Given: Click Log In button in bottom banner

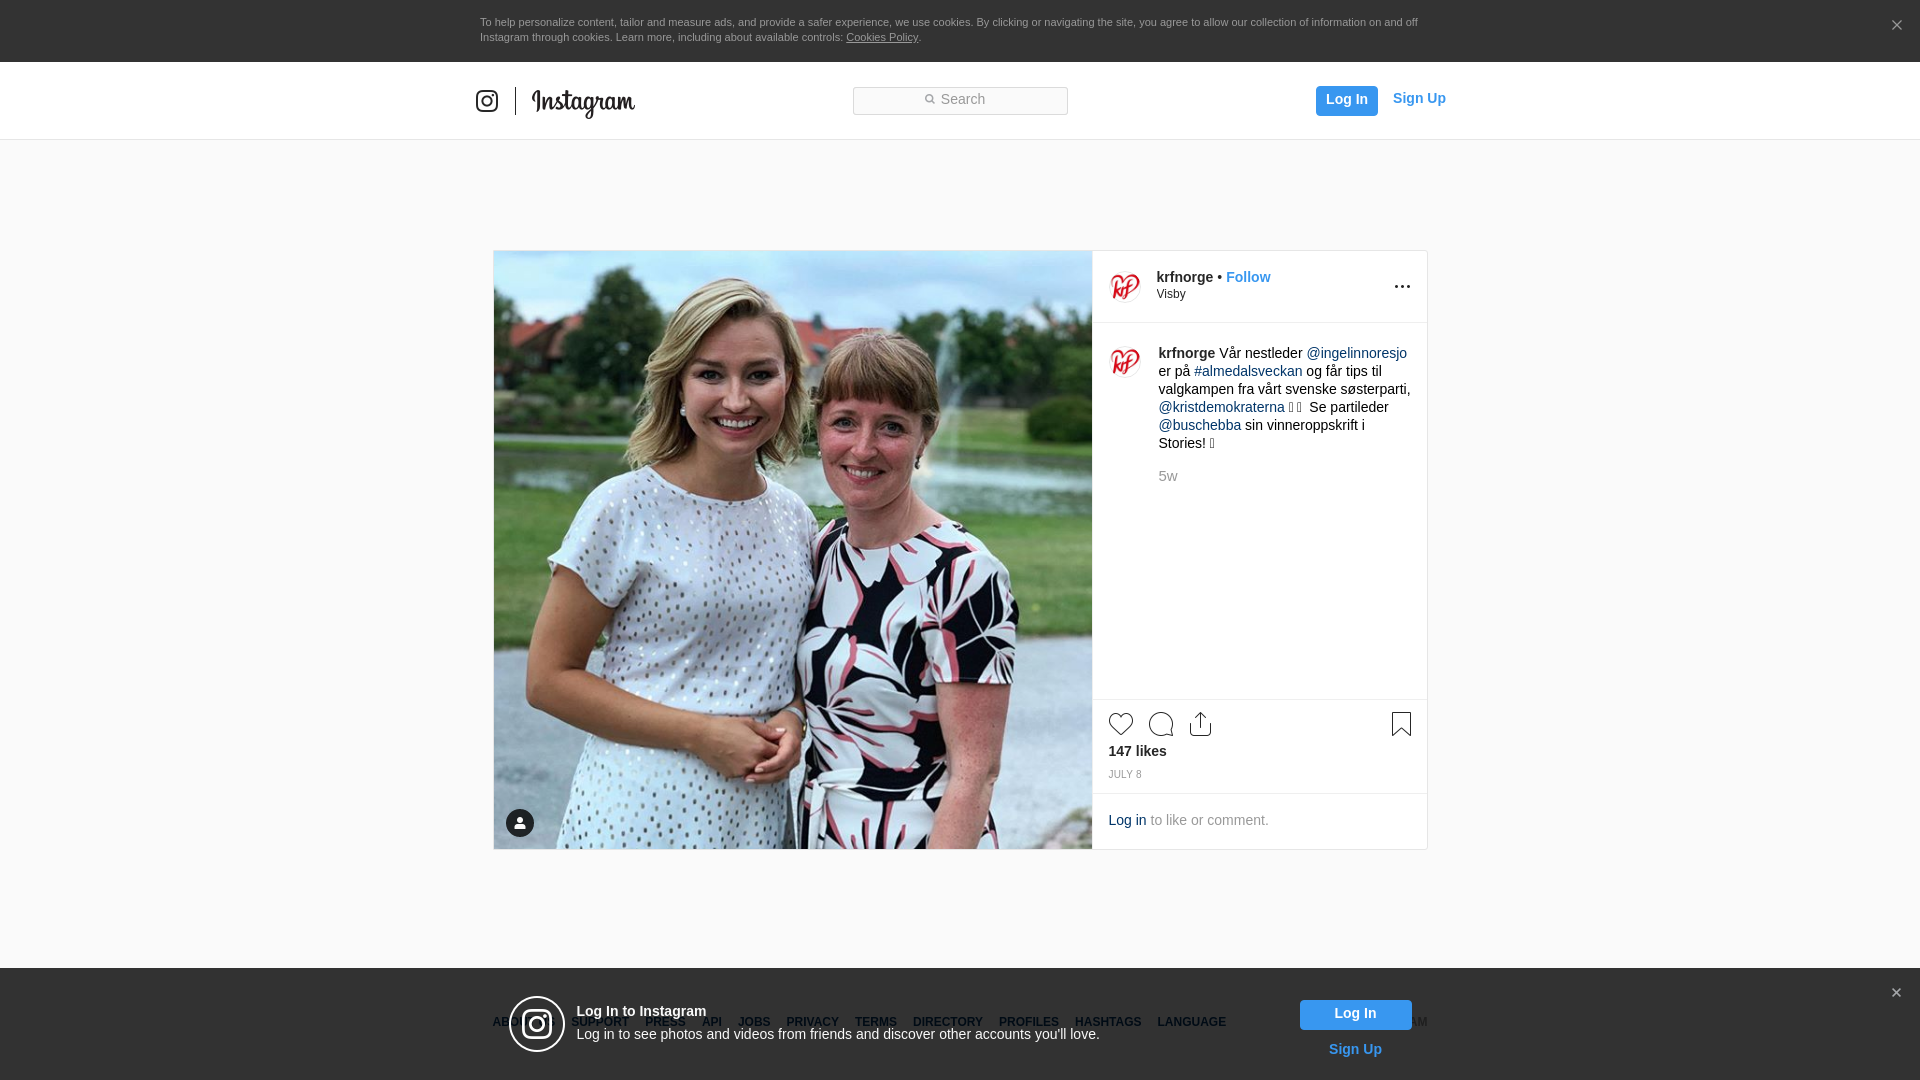Looking at the screenshot, I should click(x=1355, y=1015).
